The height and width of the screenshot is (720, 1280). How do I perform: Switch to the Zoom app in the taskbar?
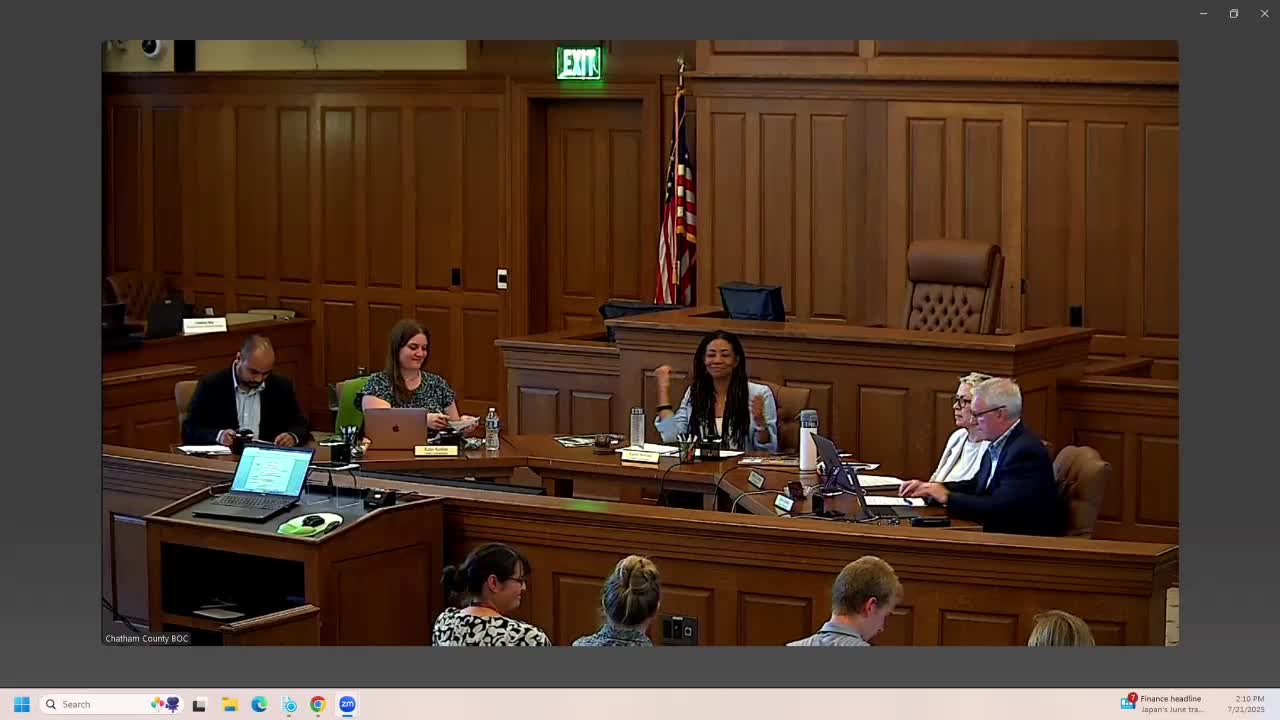(347, 704)
